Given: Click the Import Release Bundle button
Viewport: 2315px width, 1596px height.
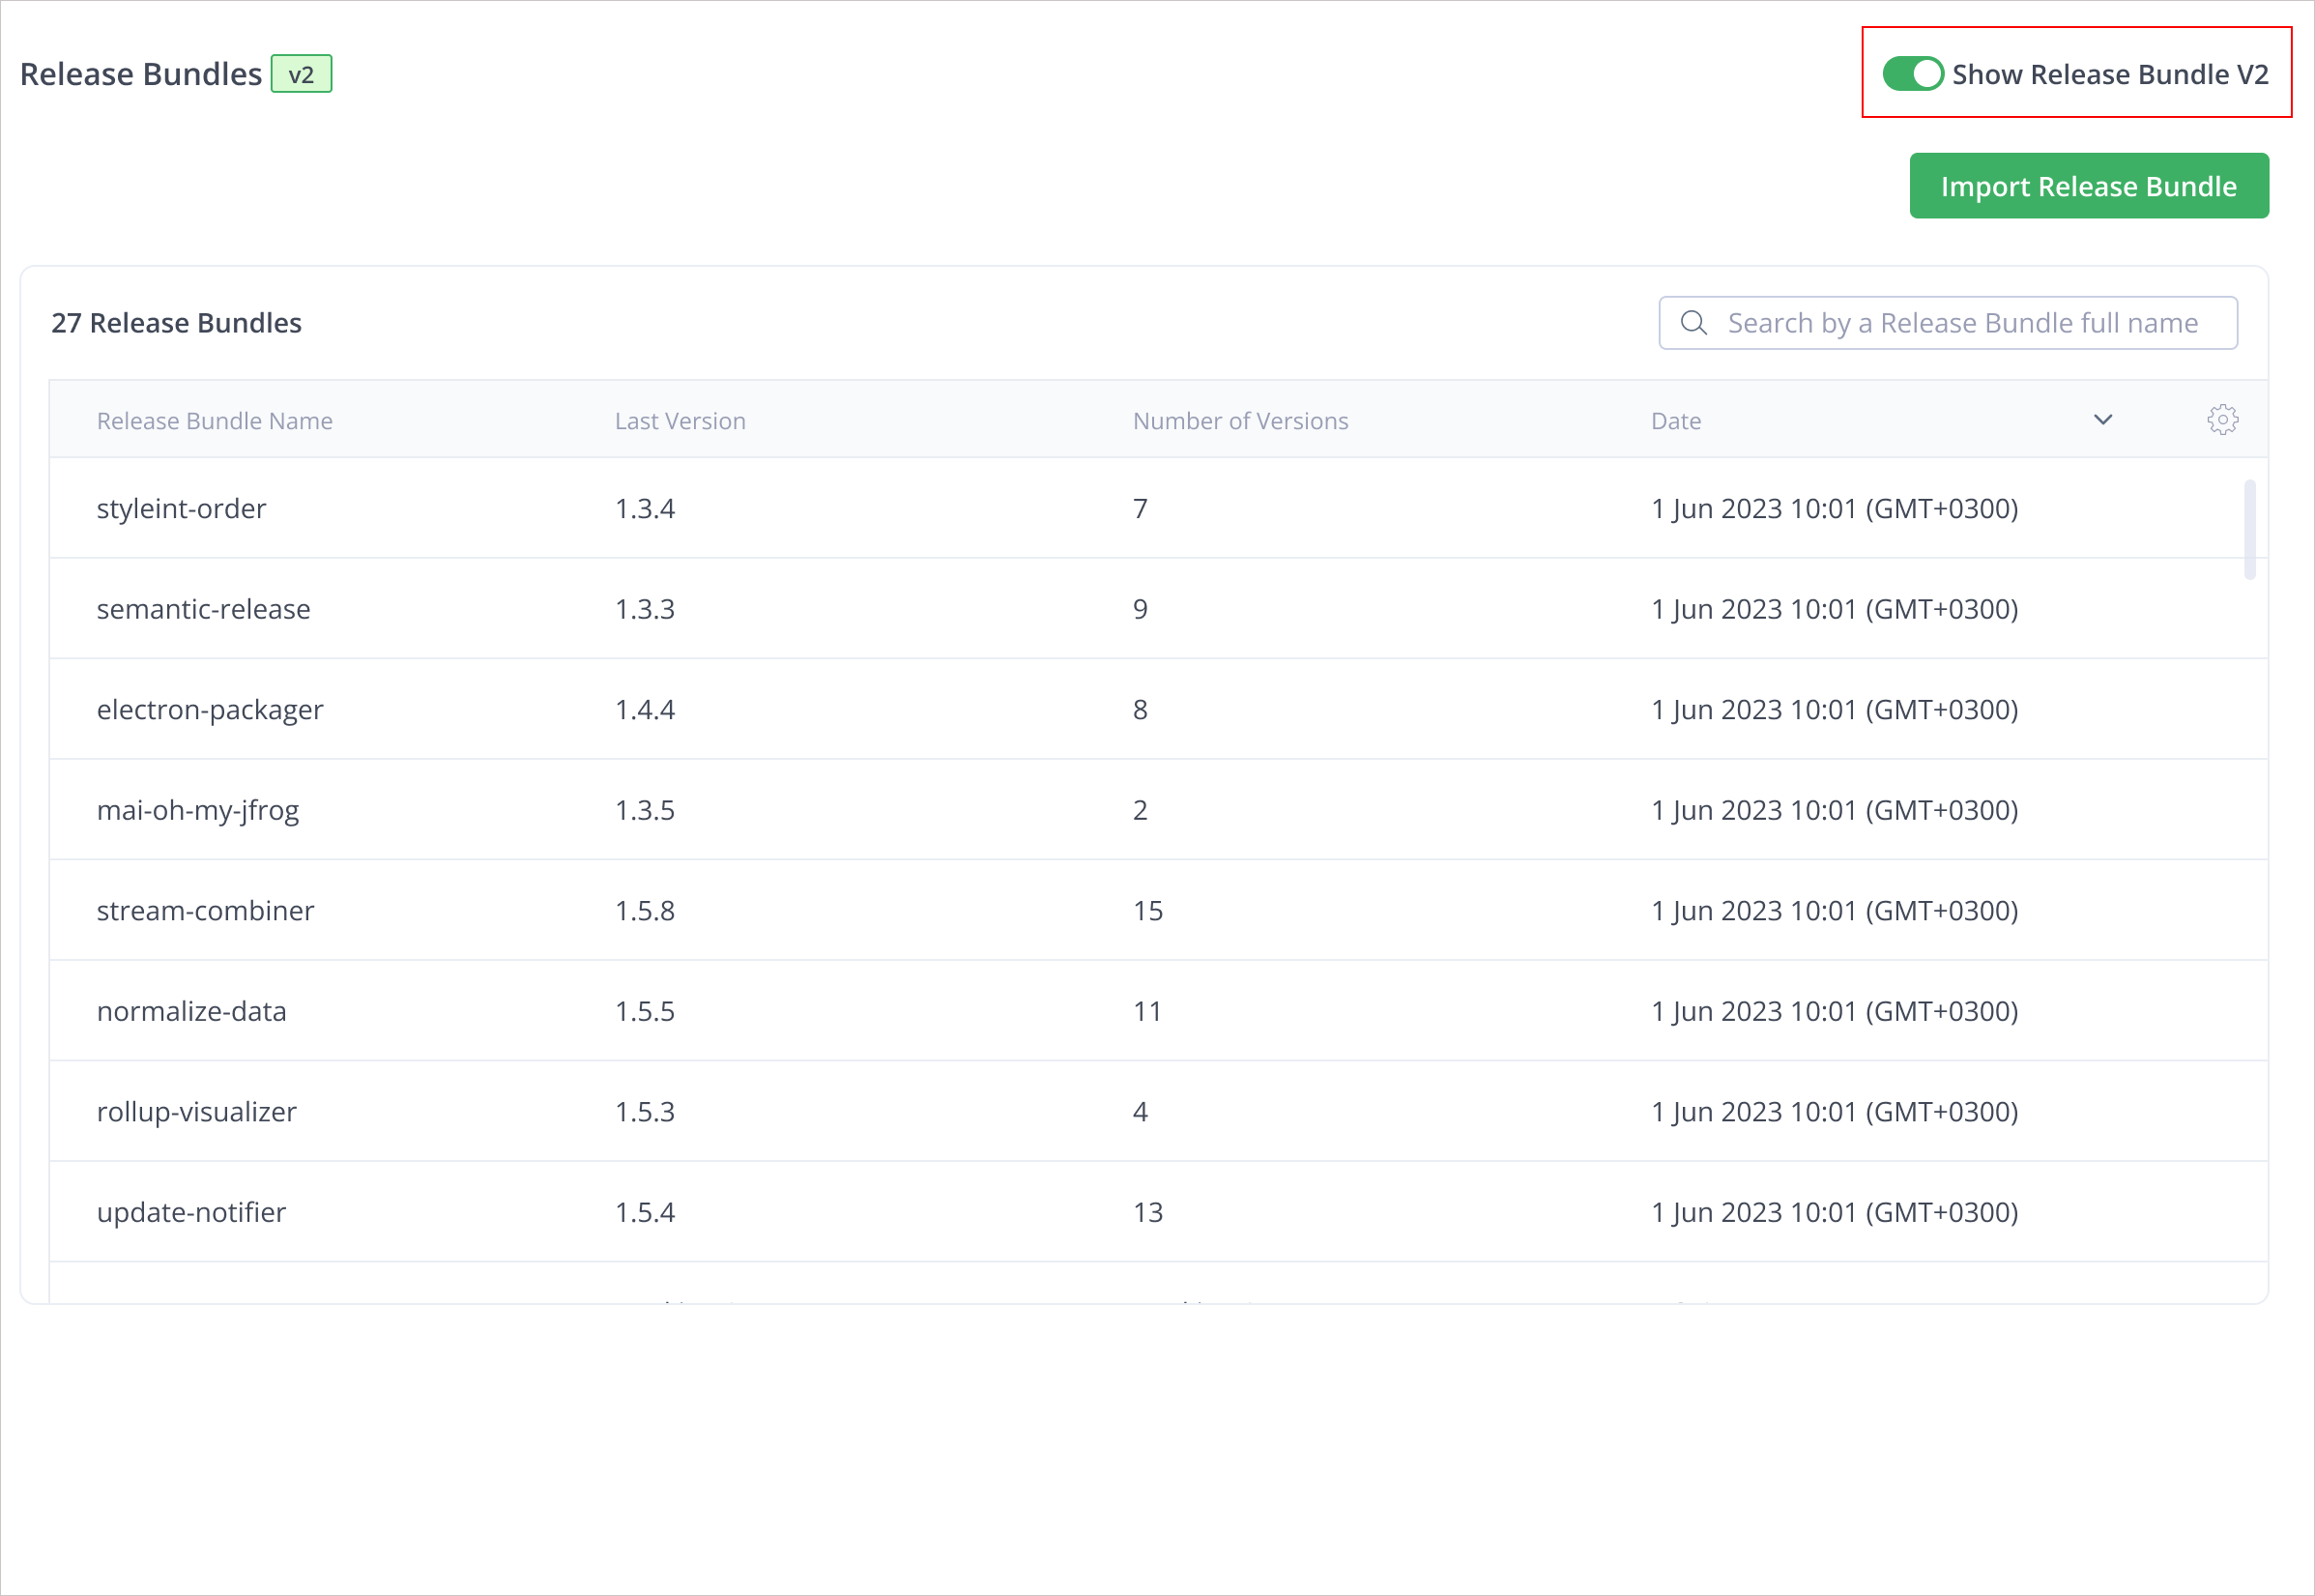Looking at the screenshot, I should point(2088,186).
